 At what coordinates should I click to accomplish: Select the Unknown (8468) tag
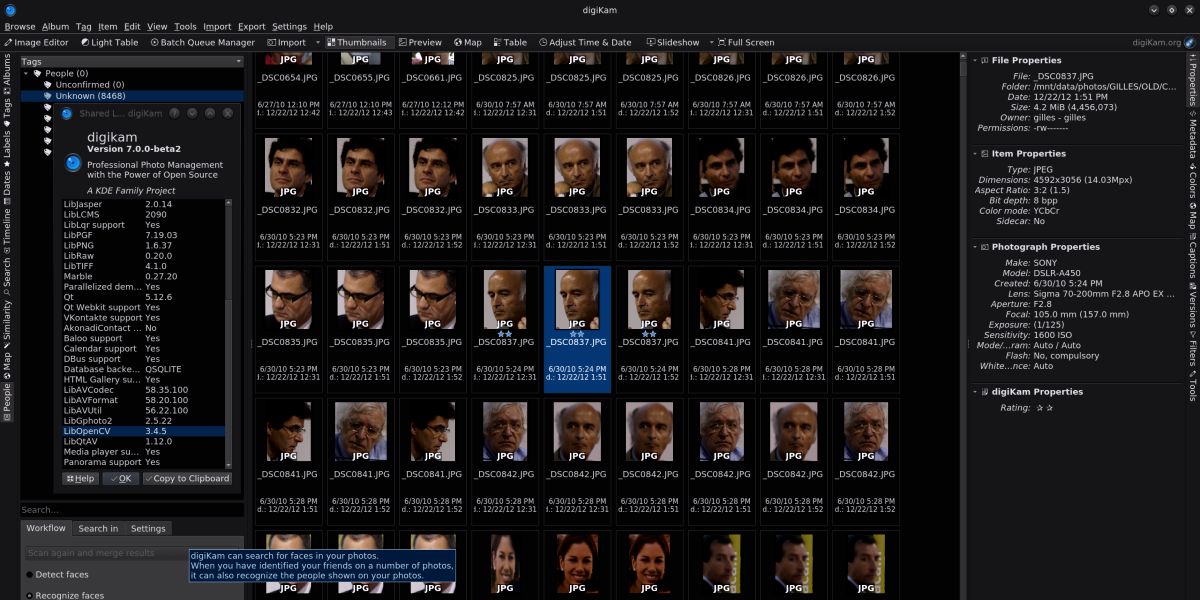click(x=90, y=96)
